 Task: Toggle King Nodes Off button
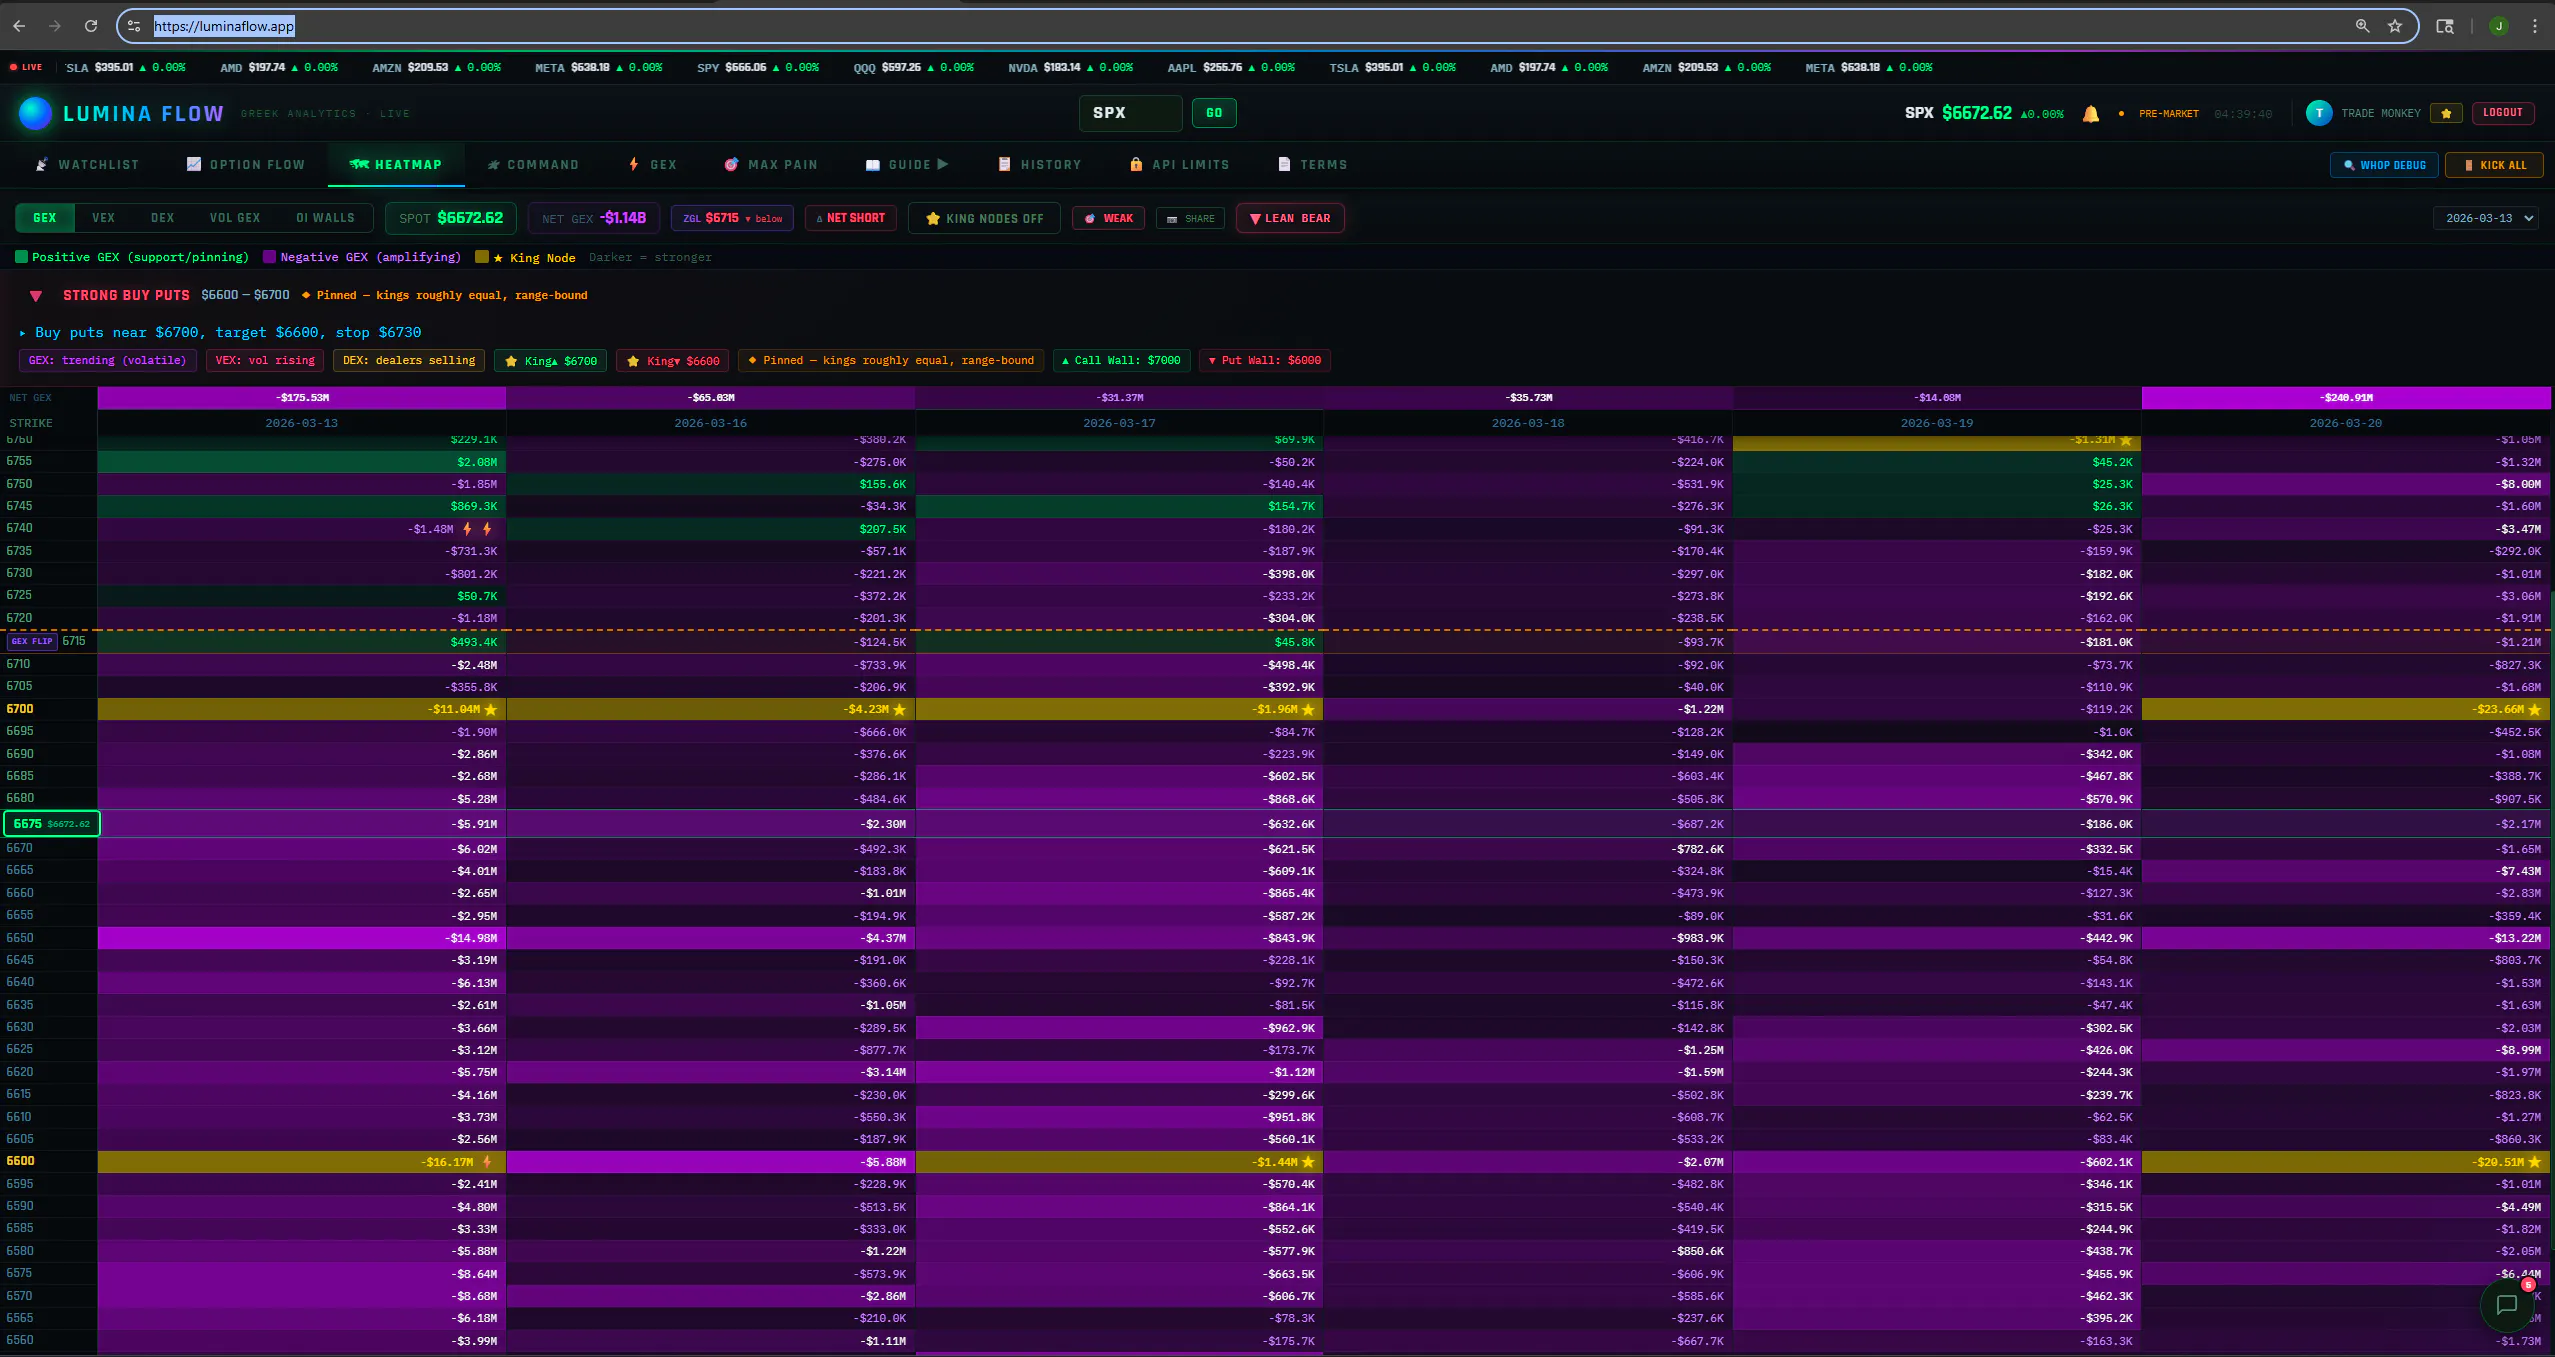[984, 218]
